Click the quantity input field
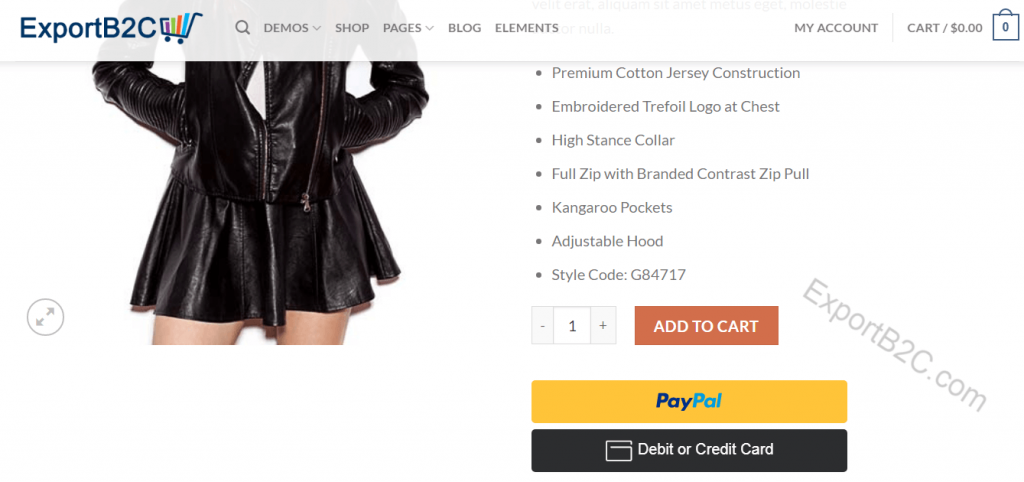Viewport: 1024px width, 482px height. click(x=572, y=325)
